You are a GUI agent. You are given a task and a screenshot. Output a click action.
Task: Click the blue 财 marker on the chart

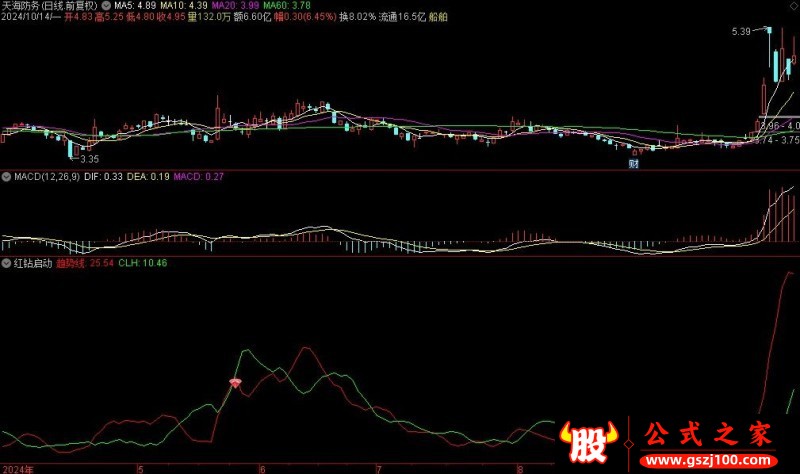coord(633,164)
